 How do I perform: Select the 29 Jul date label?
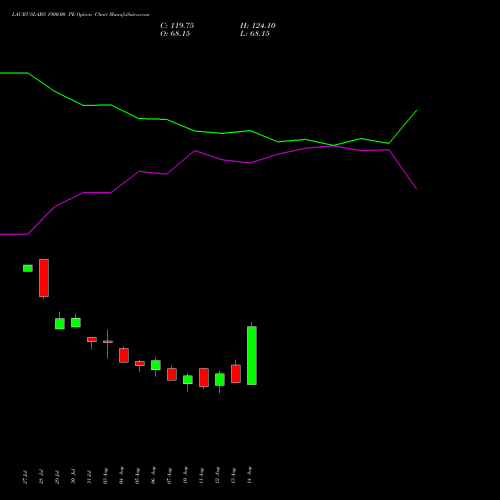57,477
